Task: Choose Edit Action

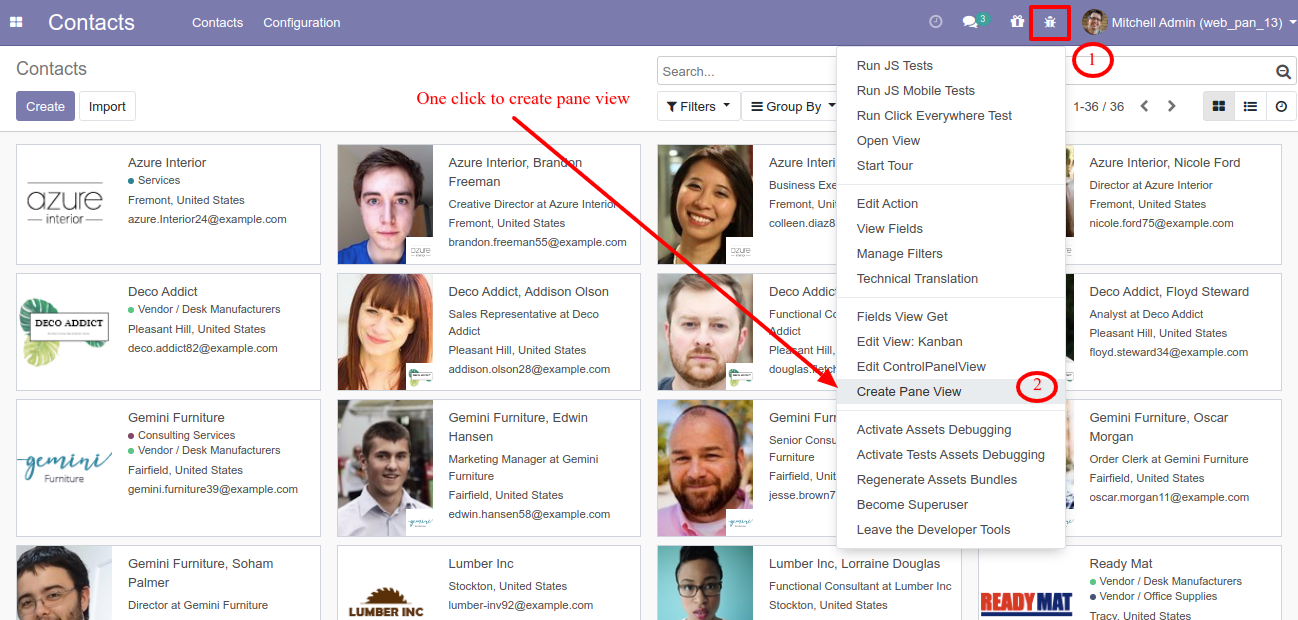Action: [887, 204]
